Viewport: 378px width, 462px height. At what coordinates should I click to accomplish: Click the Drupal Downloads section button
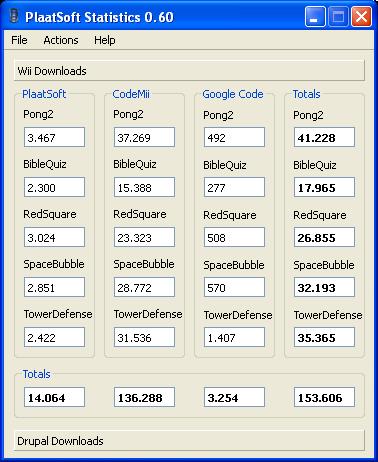click(x=189, y=441)
